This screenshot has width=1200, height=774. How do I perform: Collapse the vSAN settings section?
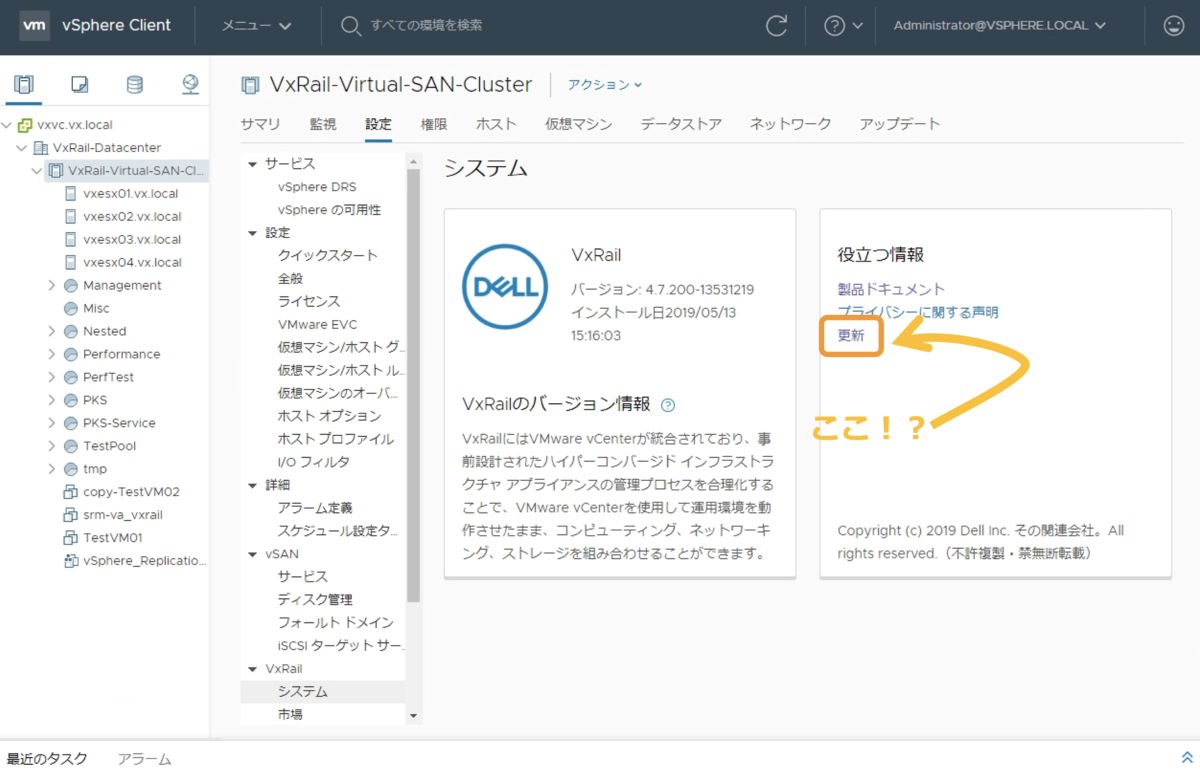click(x=253, y=554)
